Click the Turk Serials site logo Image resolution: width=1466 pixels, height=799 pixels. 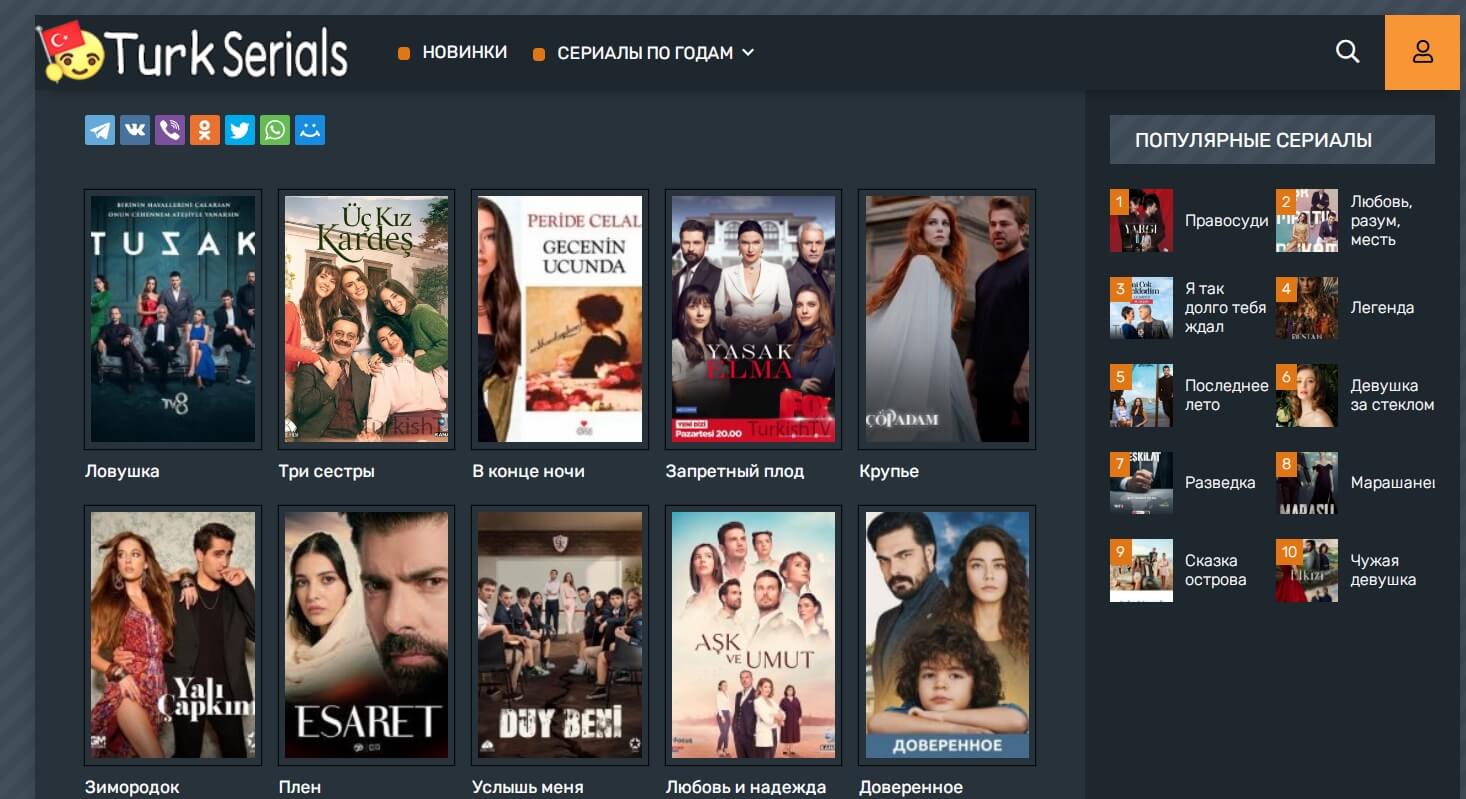click(193, 52)
